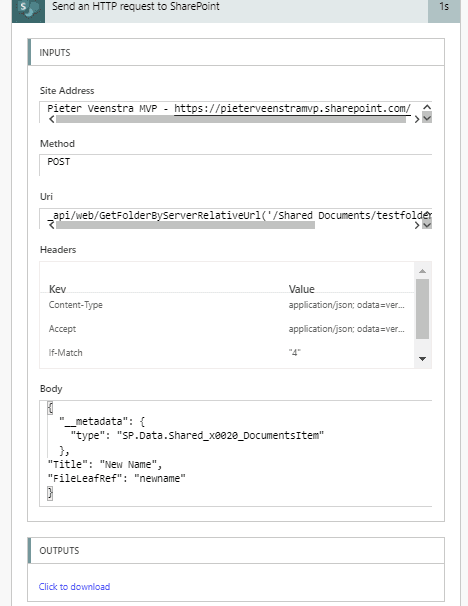Click the 'Click to download' outputs link

point(74,587)
